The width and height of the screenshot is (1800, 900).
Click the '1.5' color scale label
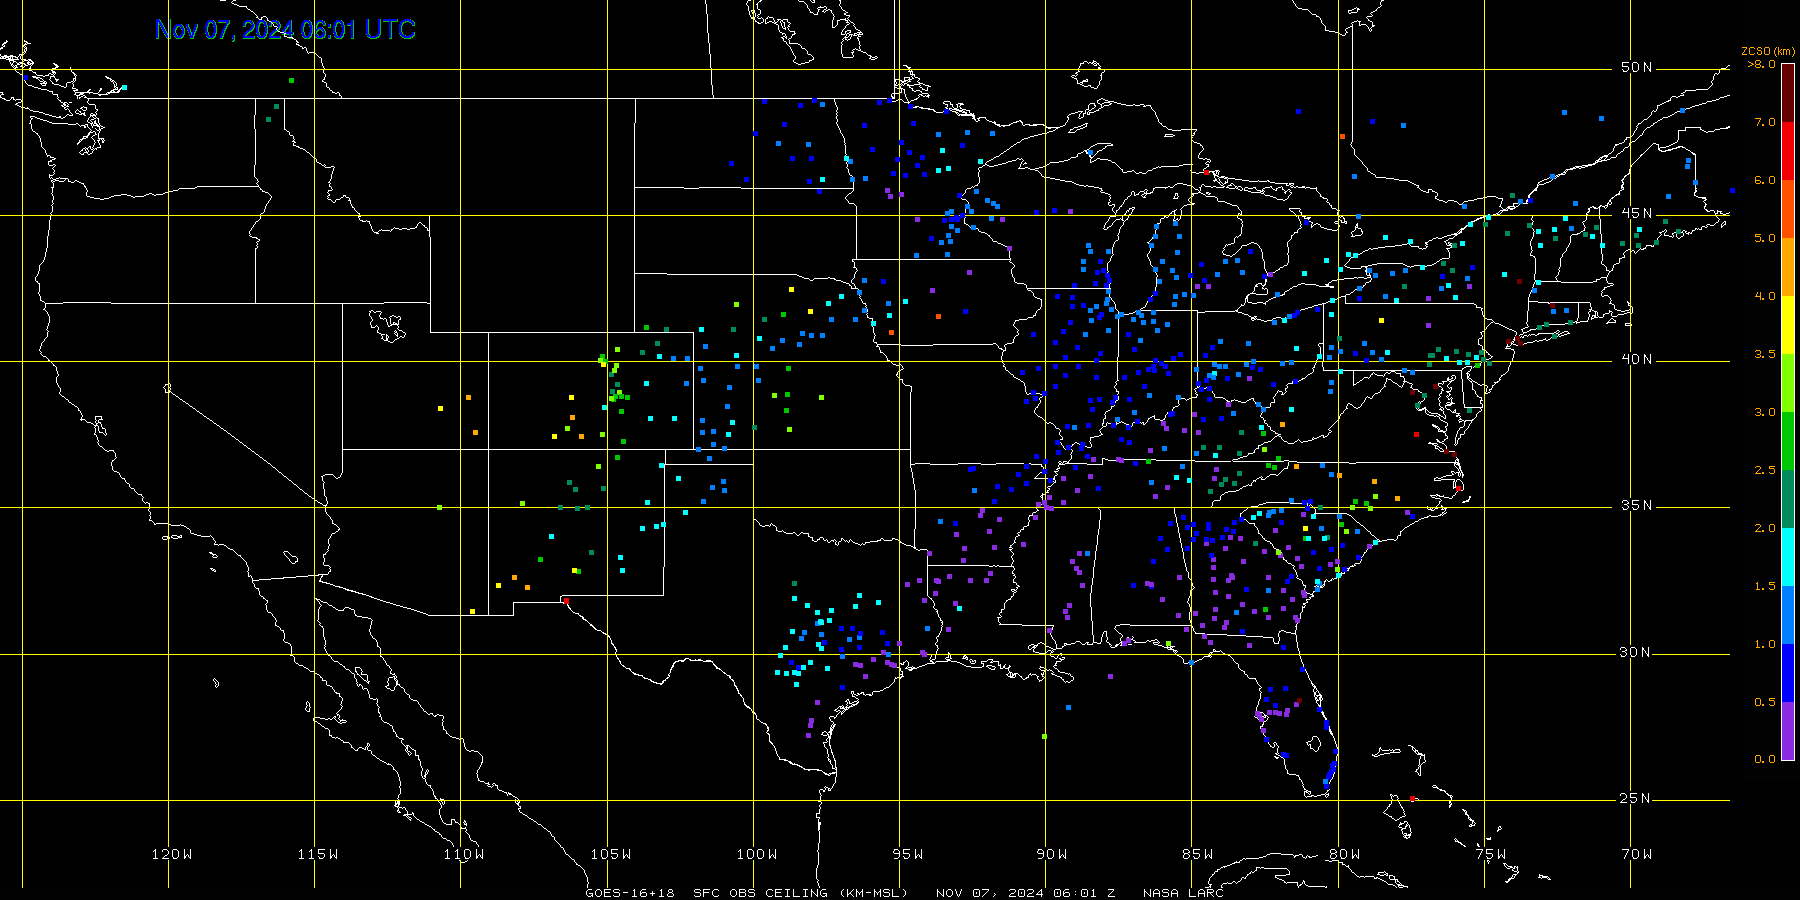(x=1765, y=586)
